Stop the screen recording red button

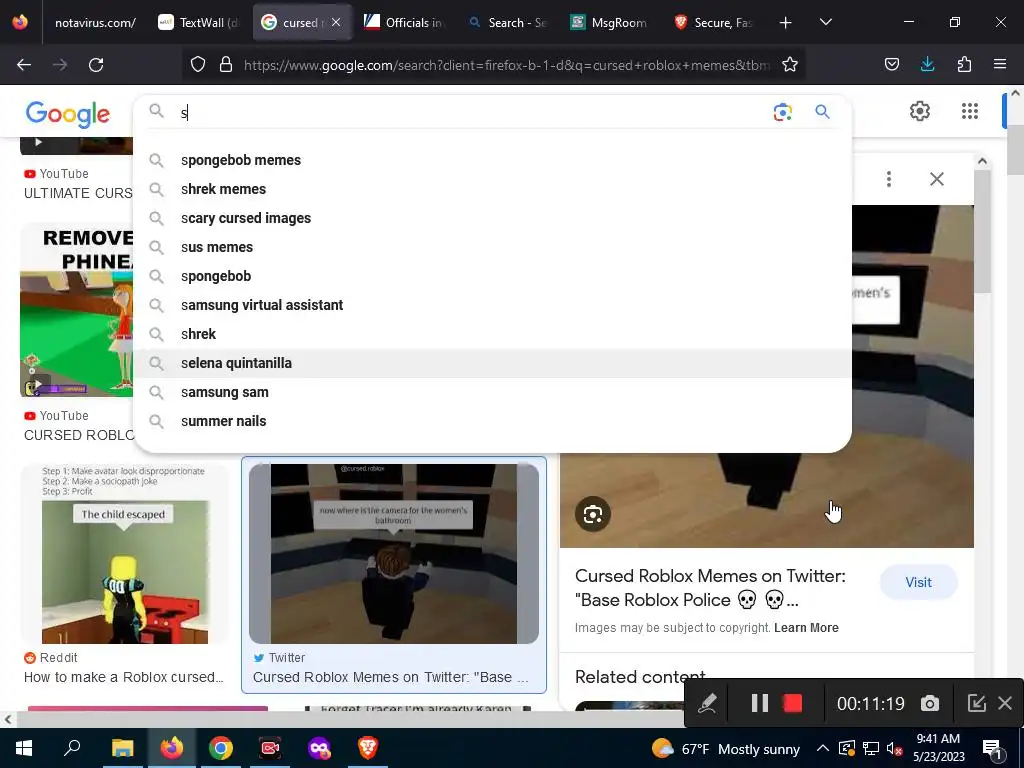click(x=792, y=703)
